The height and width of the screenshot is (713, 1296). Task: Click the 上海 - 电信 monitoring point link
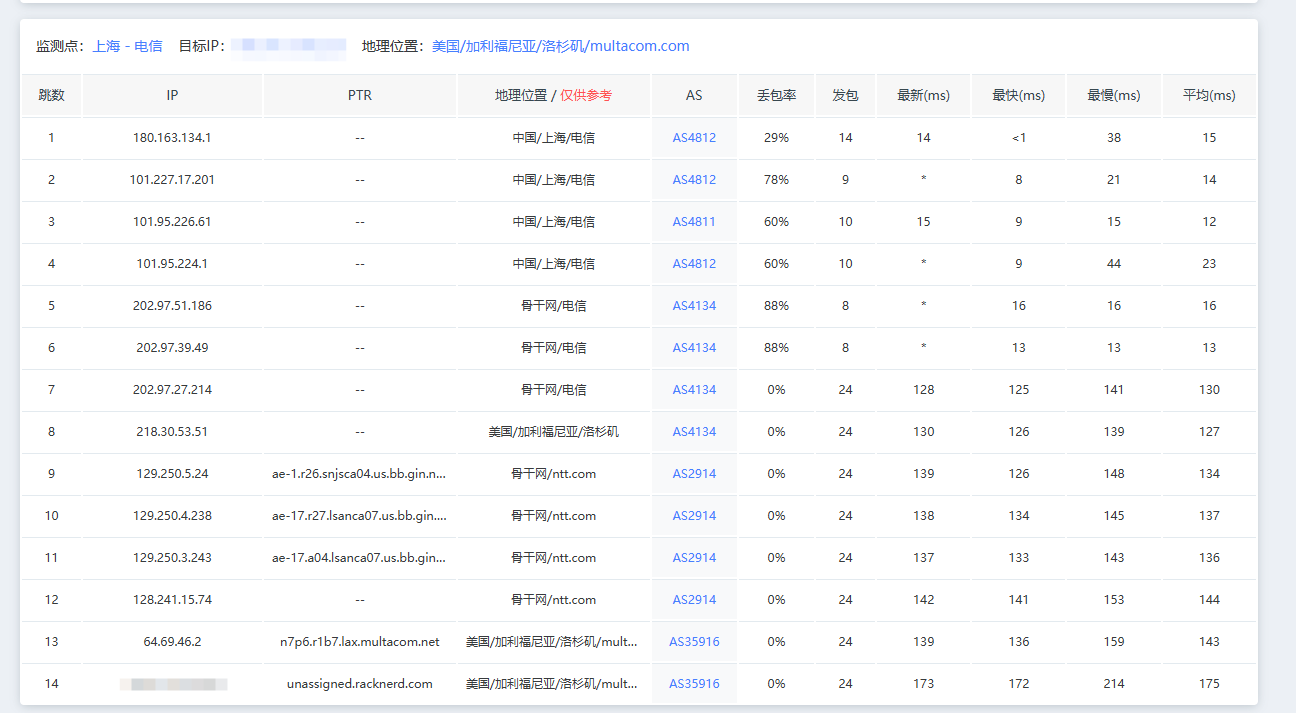click(127, 45)
